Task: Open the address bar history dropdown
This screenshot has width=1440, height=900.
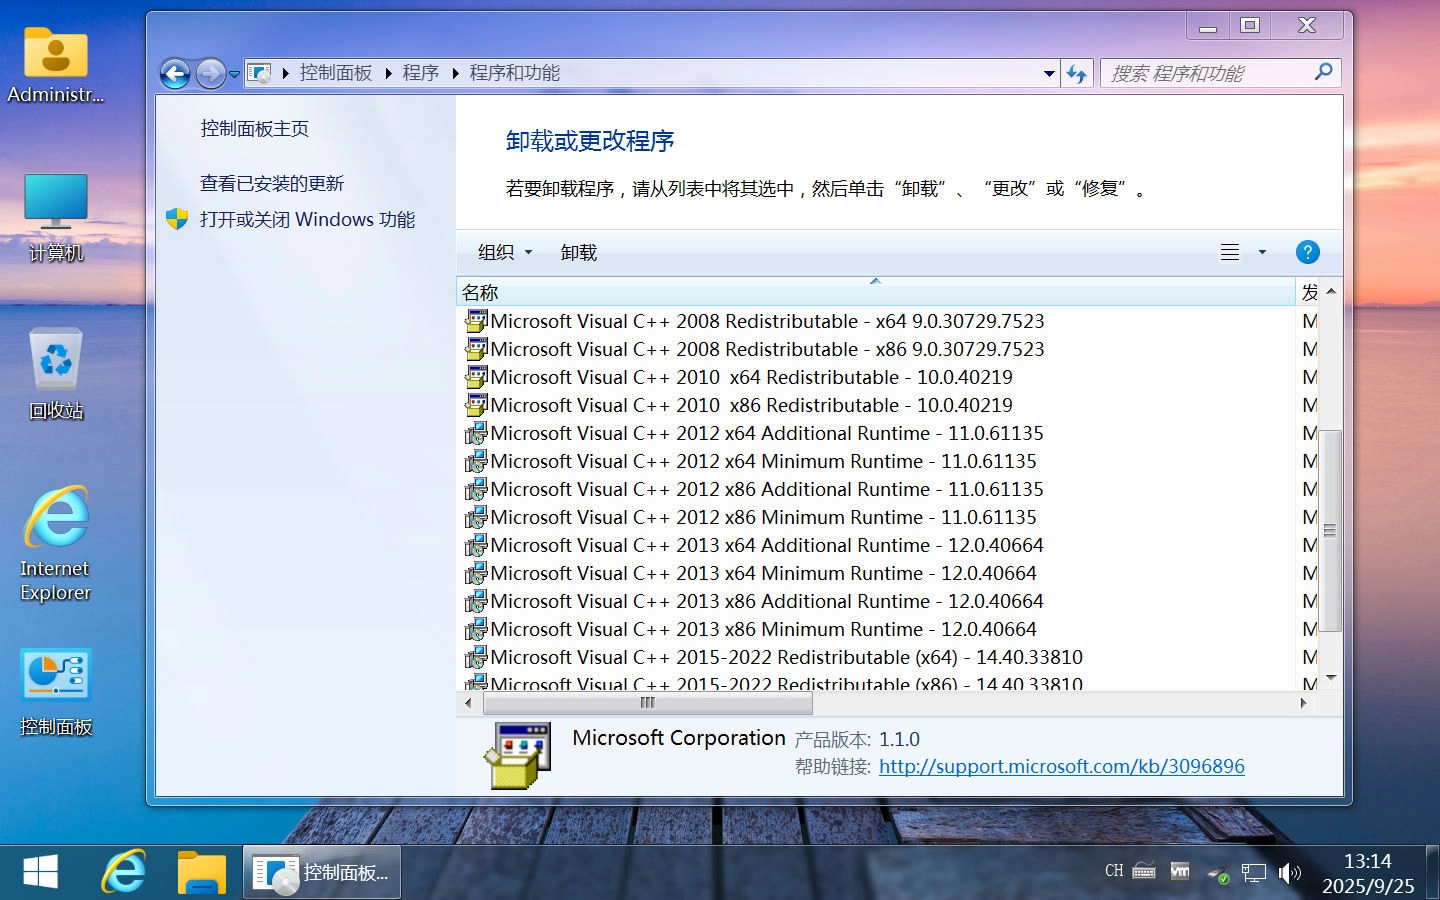Action: click(1049, 72)
